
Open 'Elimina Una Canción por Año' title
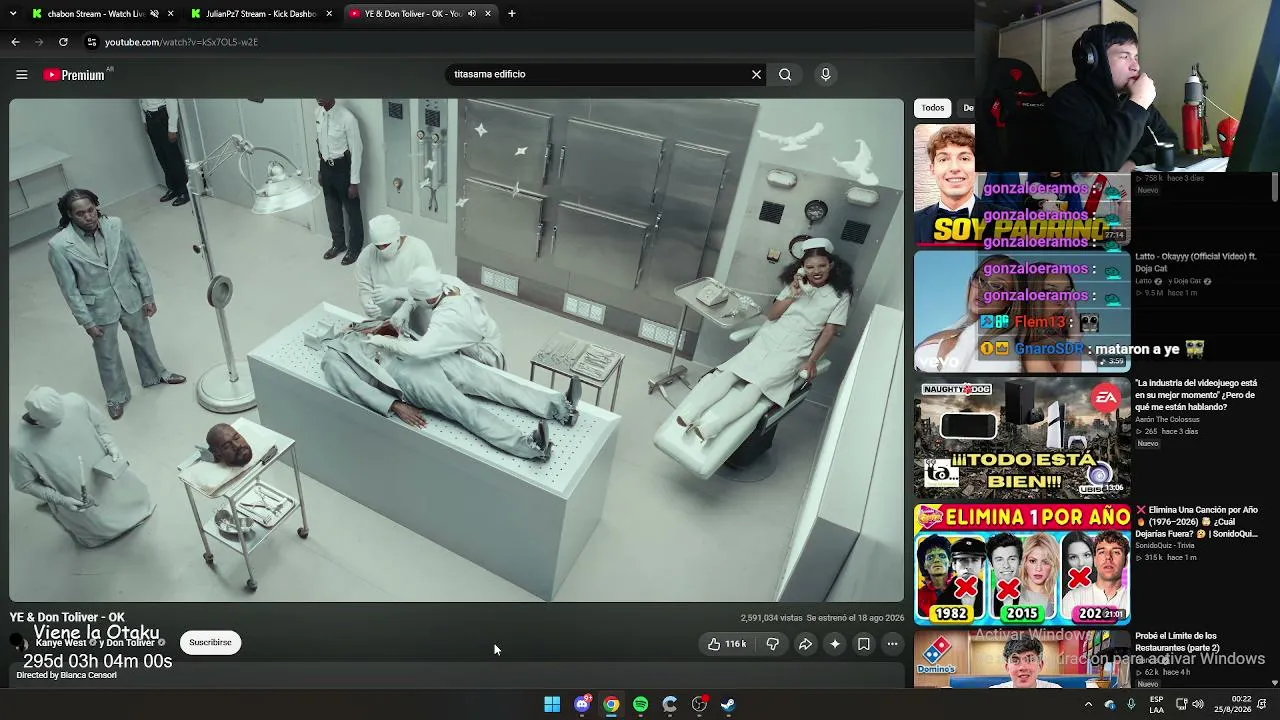pos(1196,522)
